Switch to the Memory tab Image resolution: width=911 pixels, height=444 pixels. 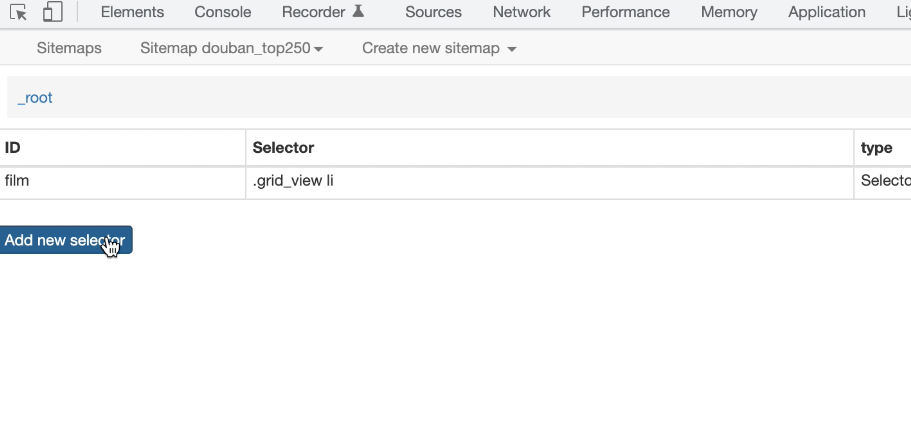click(729, 12)
